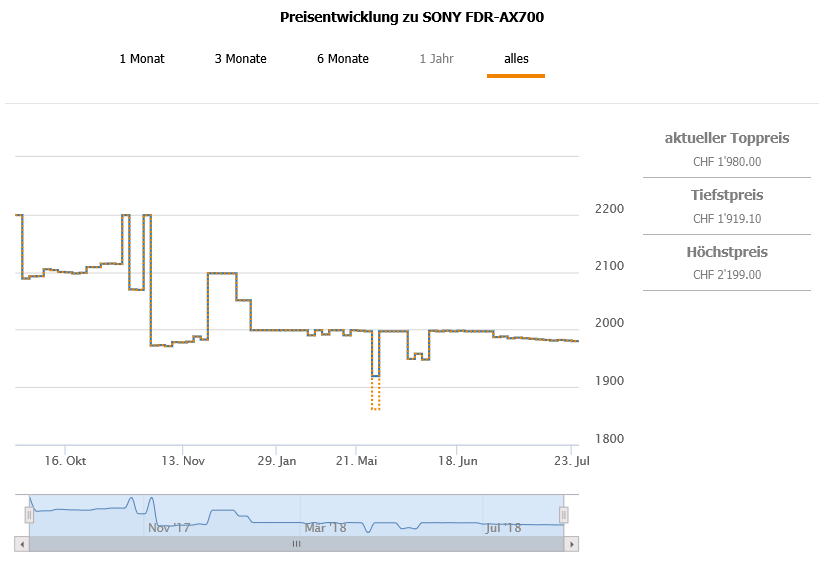Click the chart title Preisentwicklung zu SONY FDR-AX700
The height and width of the screenshot is (566, 824).
coord(412,17)
